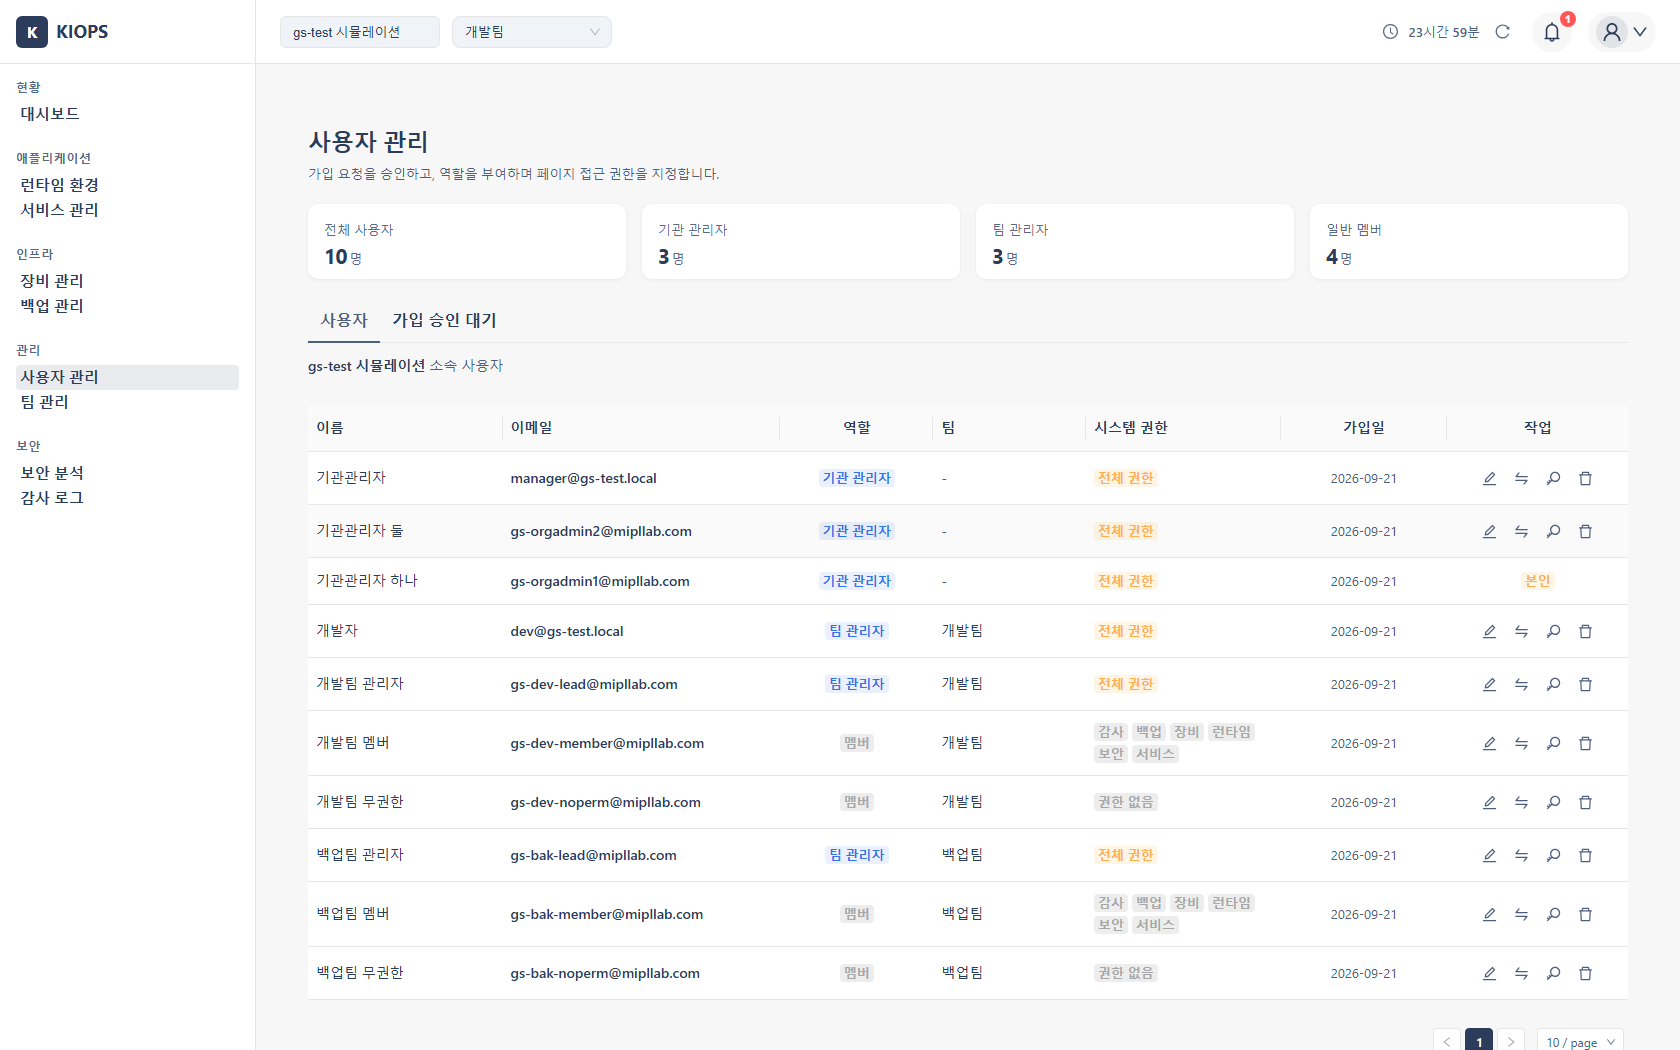
Task: Click the KIOPS logo
Action: pos(62,32)
